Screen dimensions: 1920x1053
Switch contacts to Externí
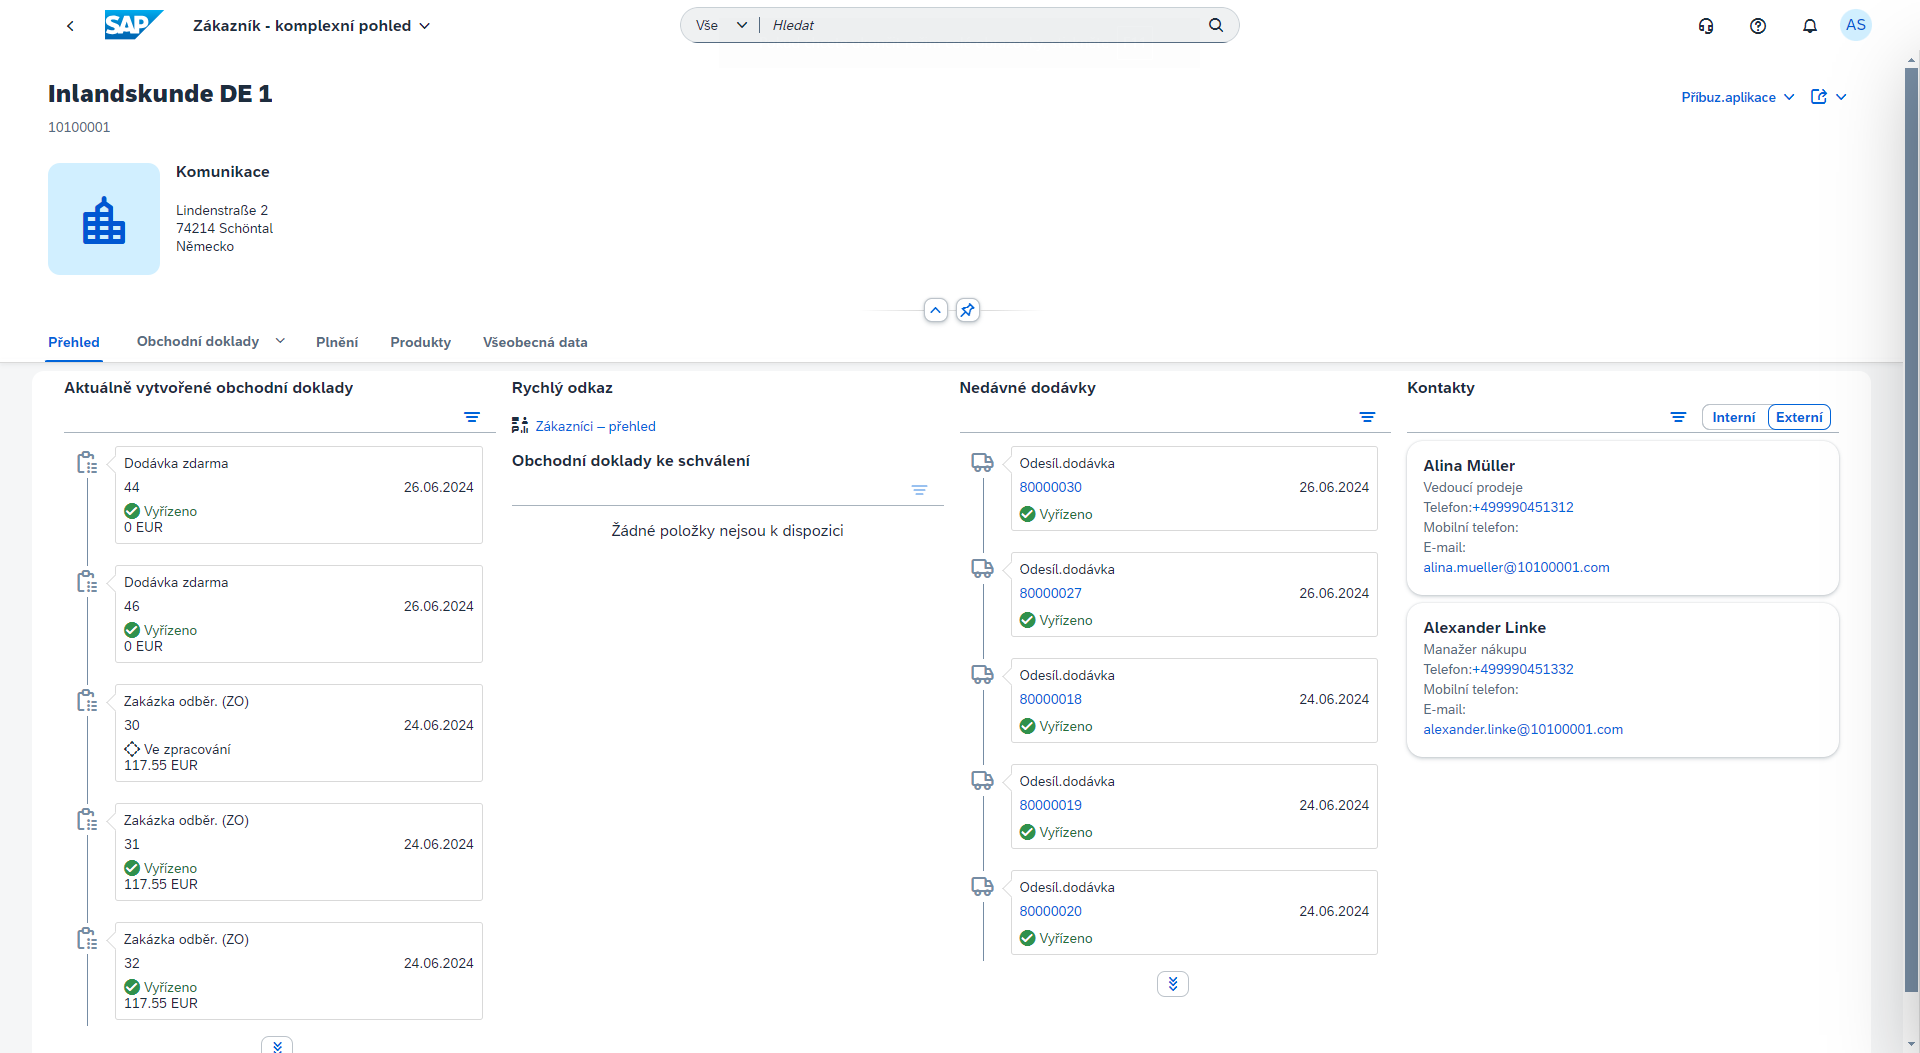[x=1799, y=417]
